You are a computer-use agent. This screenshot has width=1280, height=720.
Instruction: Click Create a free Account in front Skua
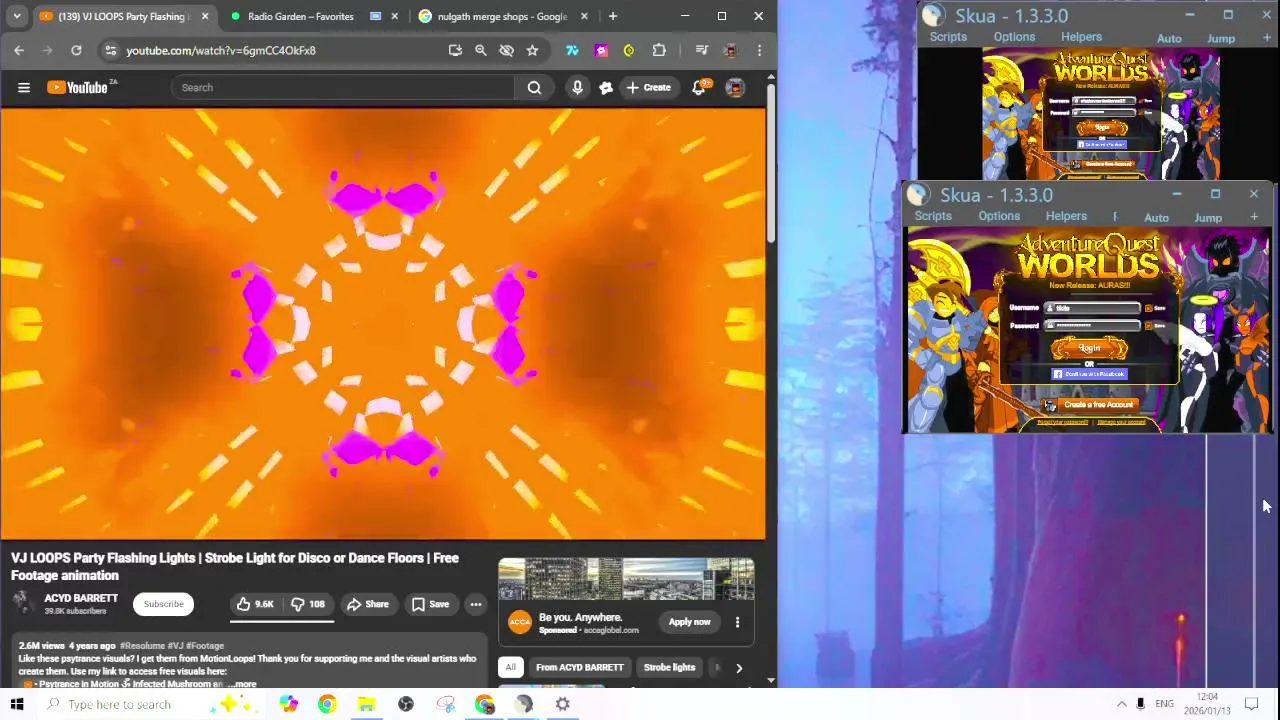[1091, 405]
